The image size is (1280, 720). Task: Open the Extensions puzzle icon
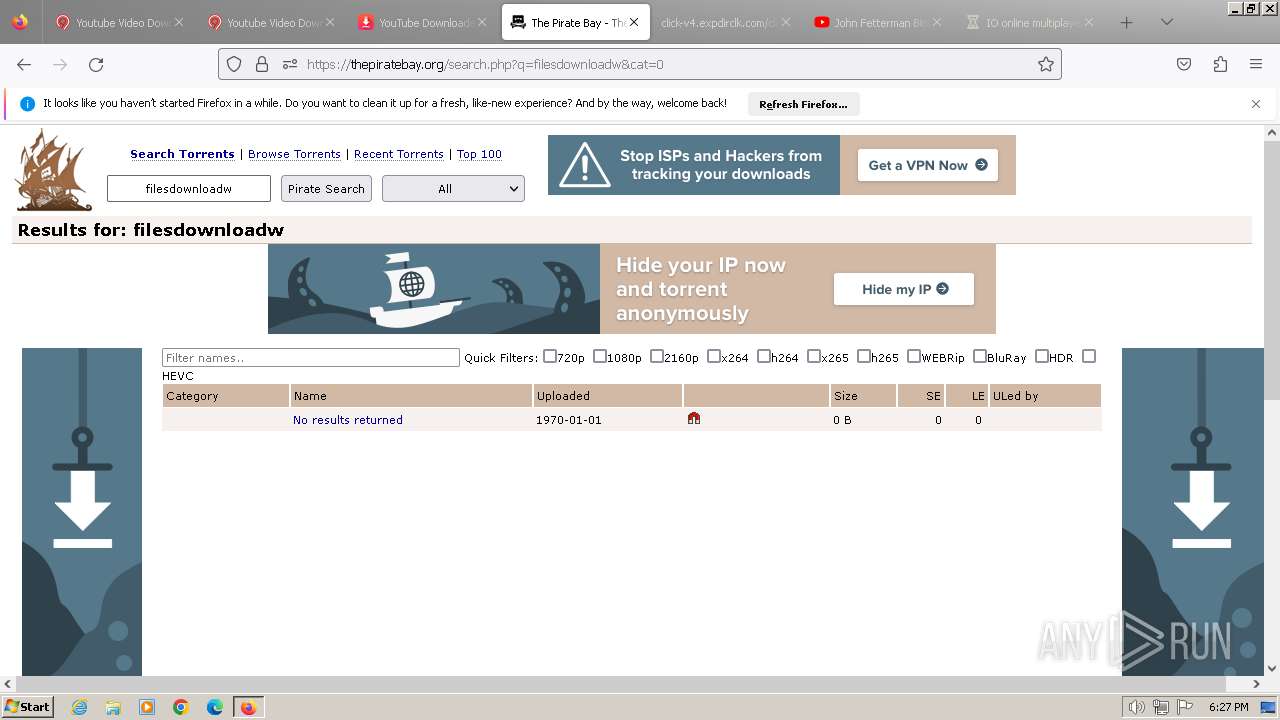click(1220, 64)
